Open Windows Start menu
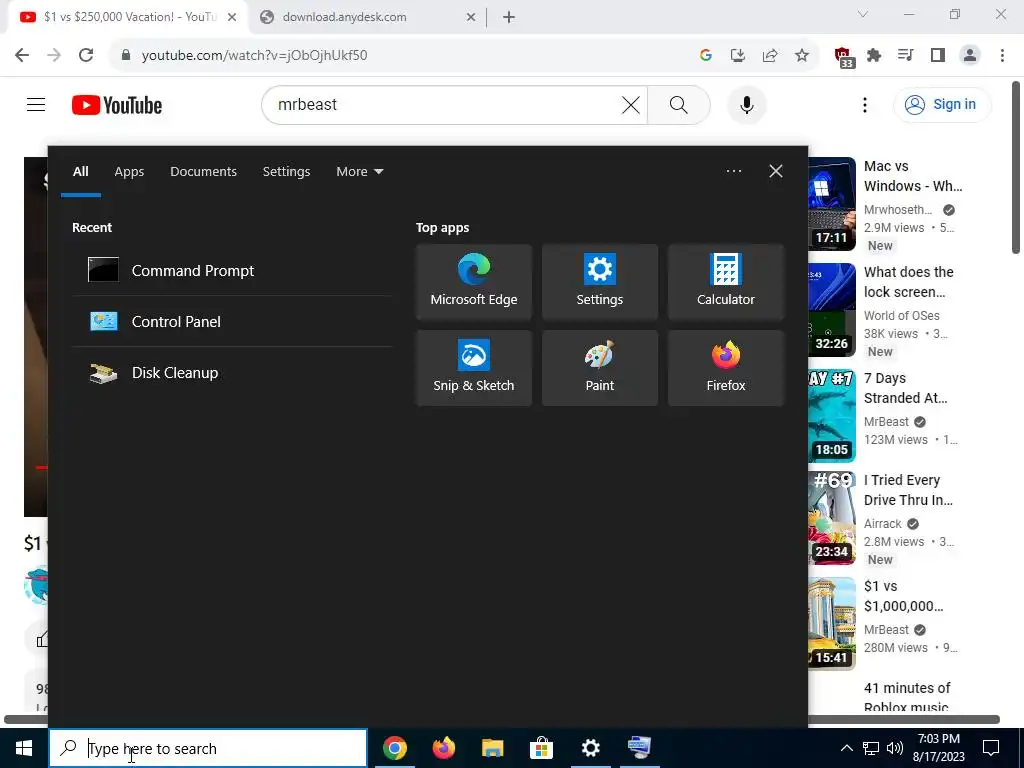The image size is (1024, 768). point(24,748)
